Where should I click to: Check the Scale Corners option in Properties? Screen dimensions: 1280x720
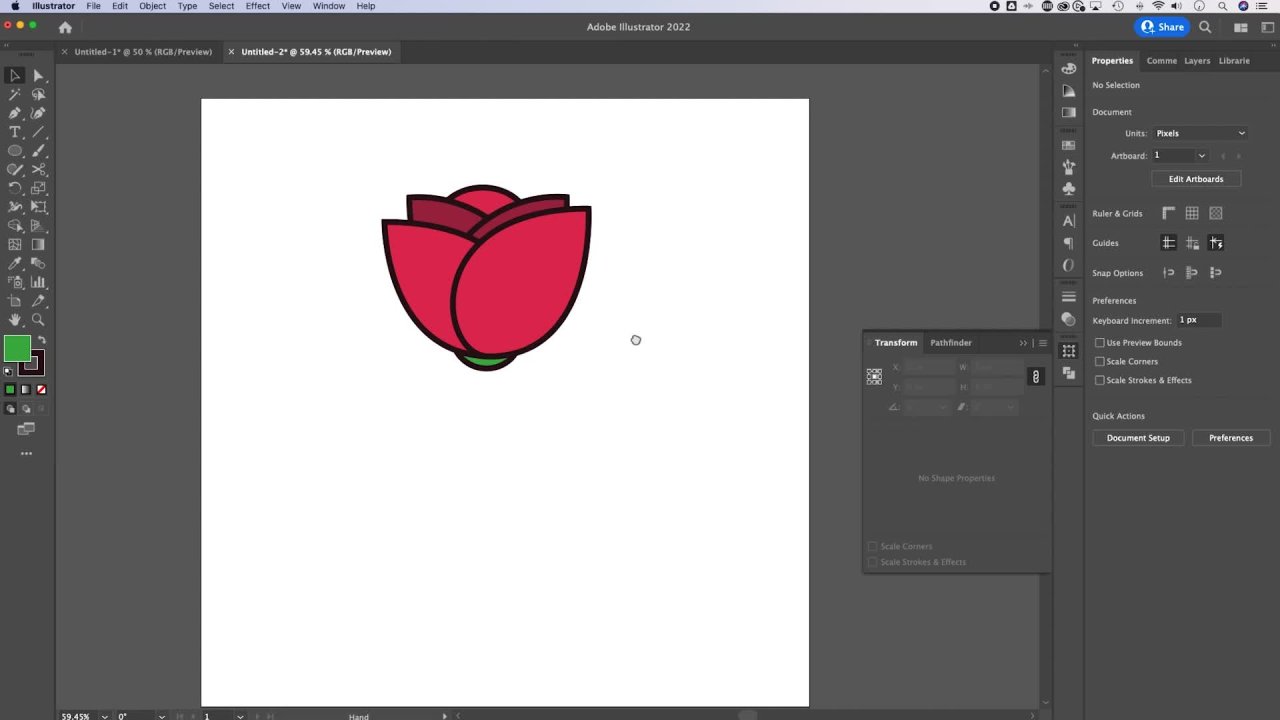point(1100,362)
